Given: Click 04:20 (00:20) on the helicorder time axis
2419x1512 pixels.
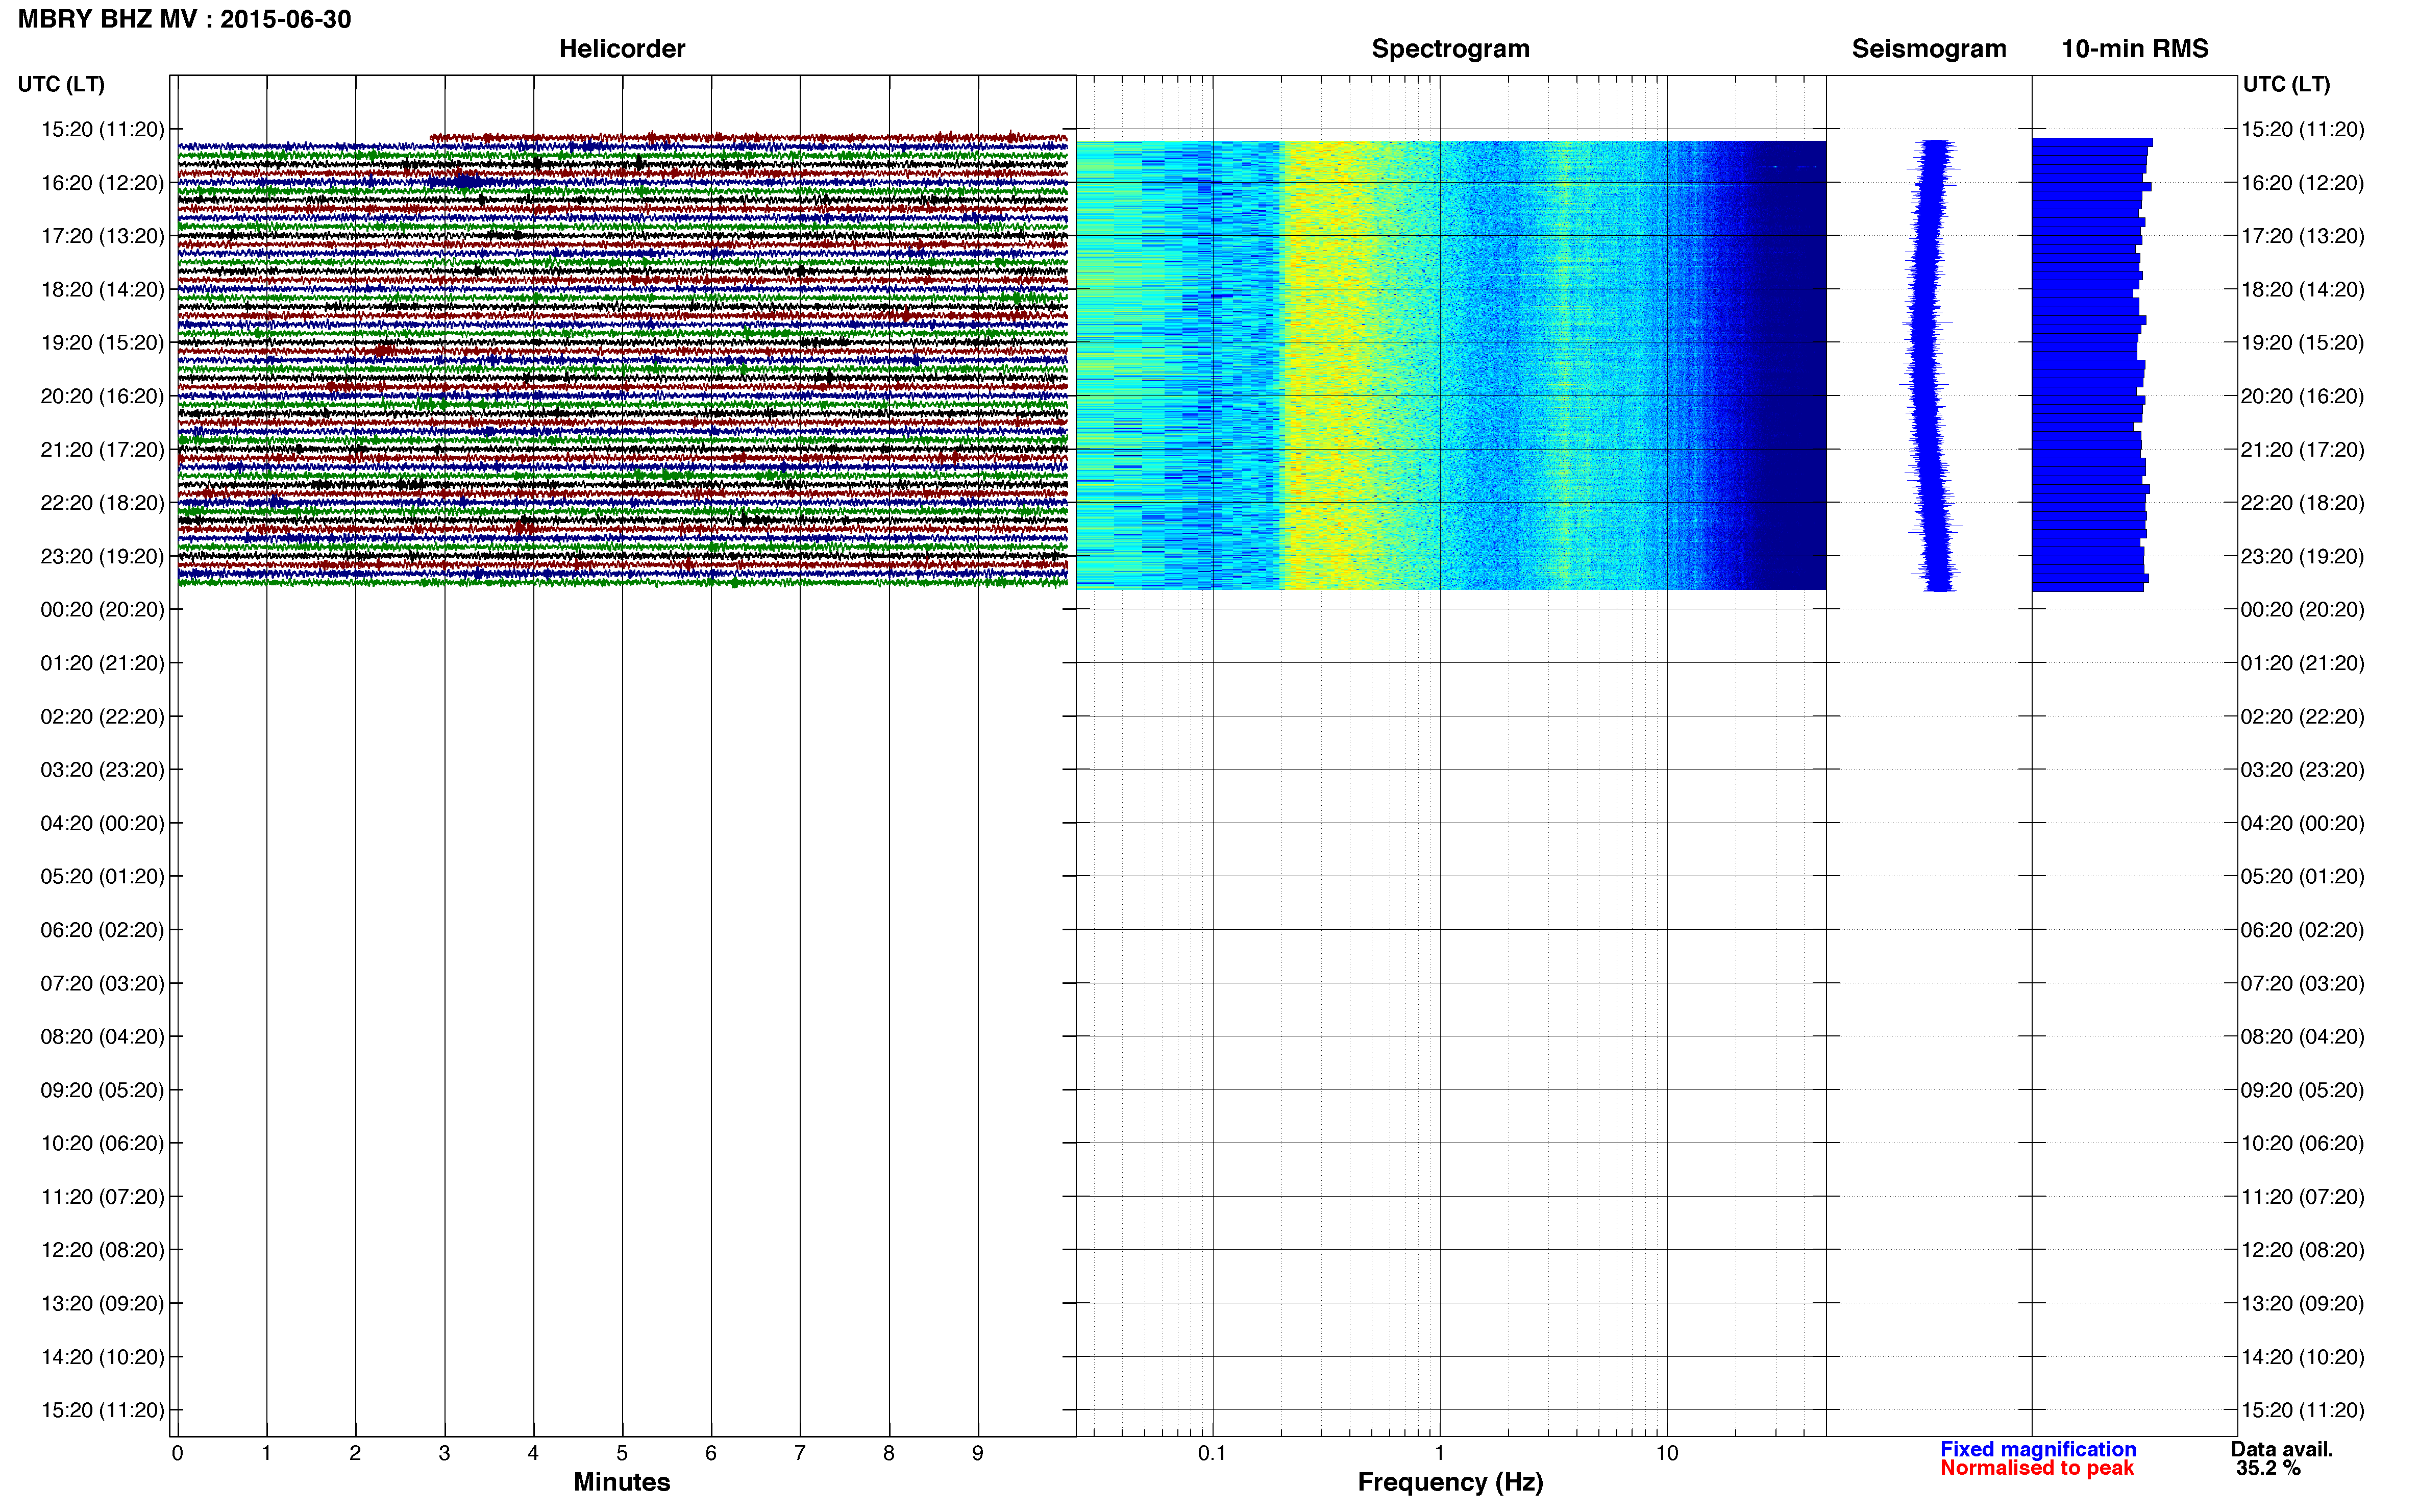Looking at the screenshot, I should (x=102, y=823).
